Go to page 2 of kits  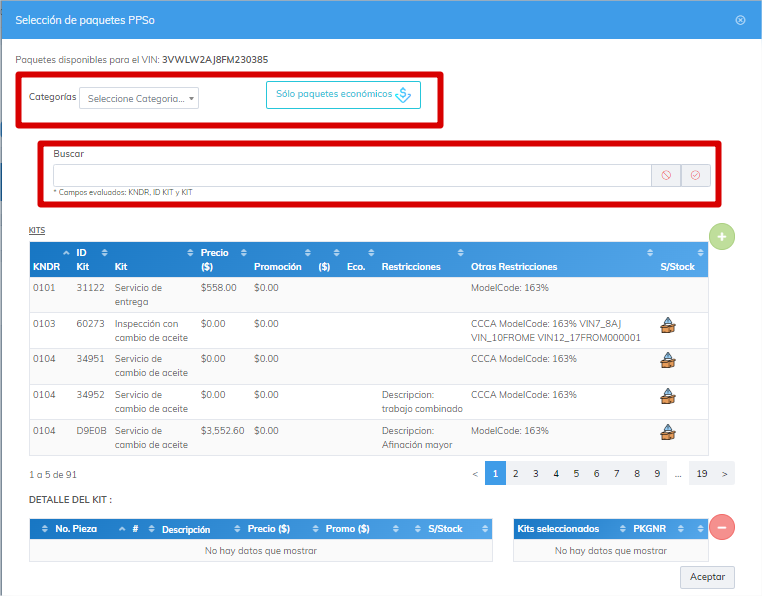coord(515,474)
